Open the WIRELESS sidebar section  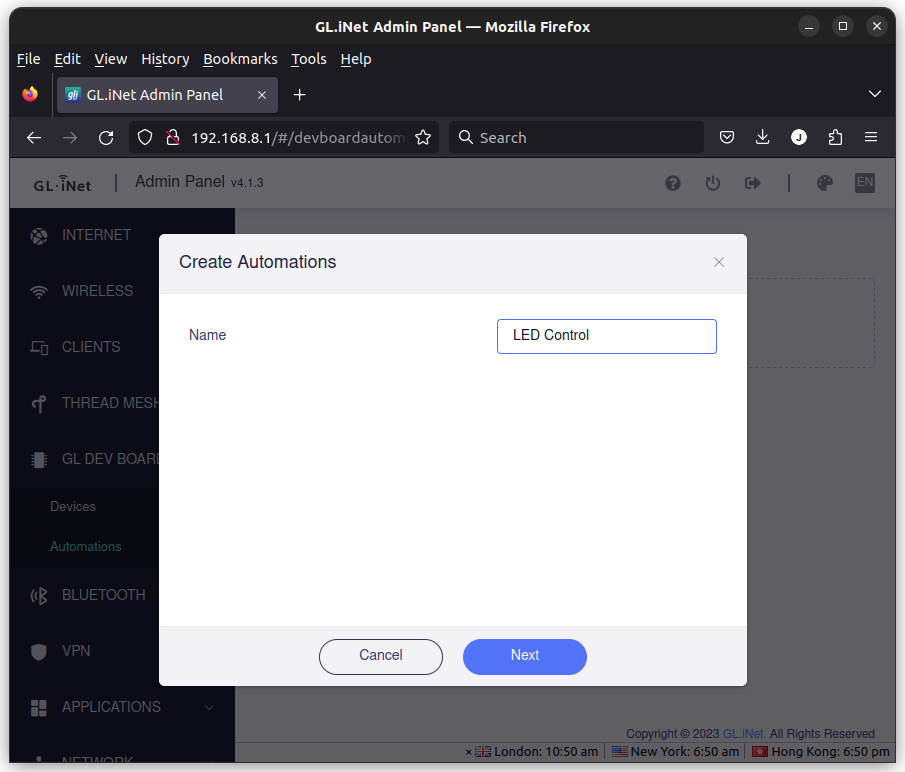pos(98,291)
